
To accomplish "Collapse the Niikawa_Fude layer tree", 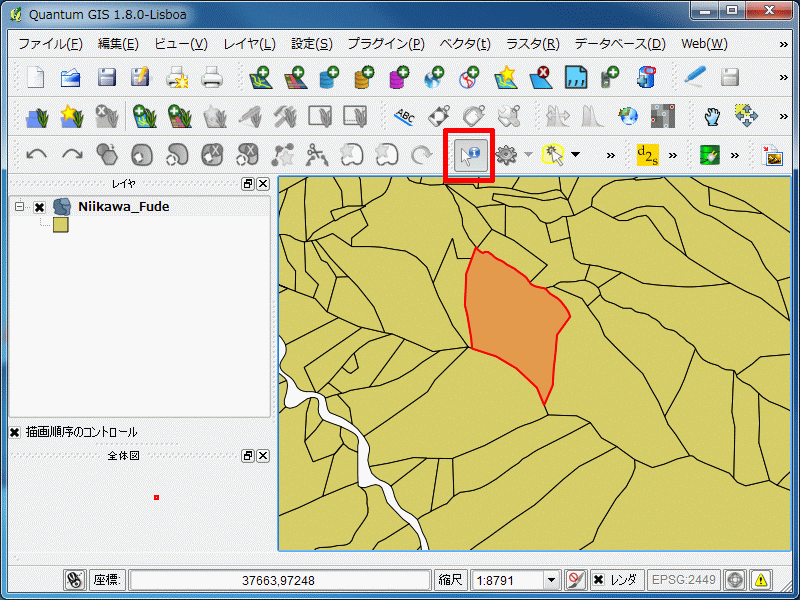I will pos(19,207).
